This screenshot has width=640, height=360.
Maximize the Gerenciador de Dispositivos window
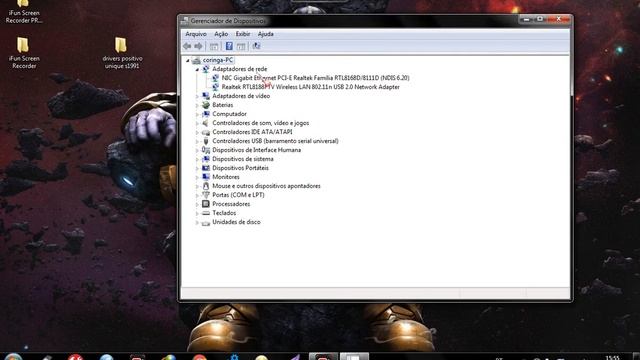540,19
